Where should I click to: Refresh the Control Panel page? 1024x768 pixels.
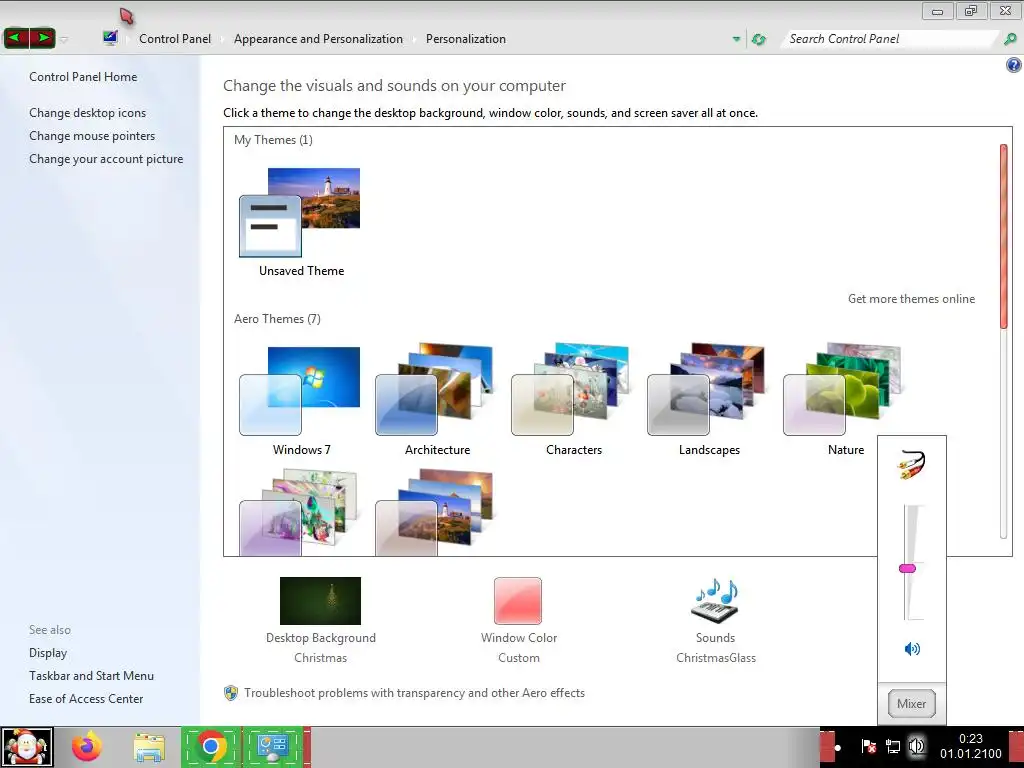758,39
